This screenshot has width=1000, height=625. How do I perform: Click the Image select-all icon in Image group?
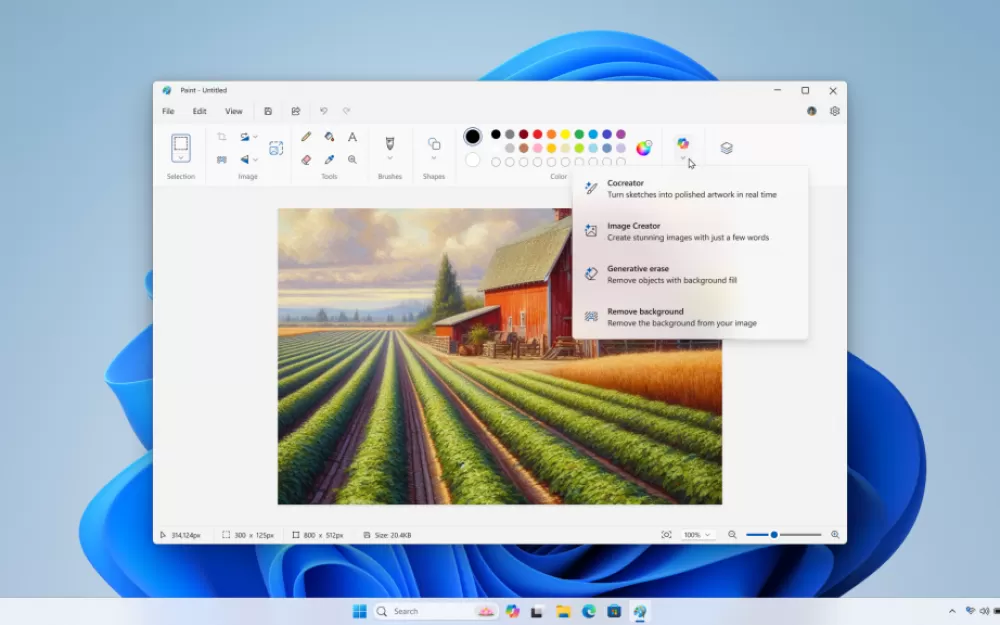(x=276, y=148)
